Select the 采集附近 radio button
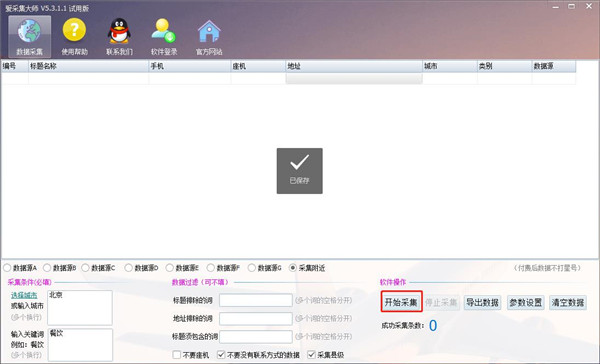Image resolution: width=600 pixels, height=364 pixels. pos(293,268)
